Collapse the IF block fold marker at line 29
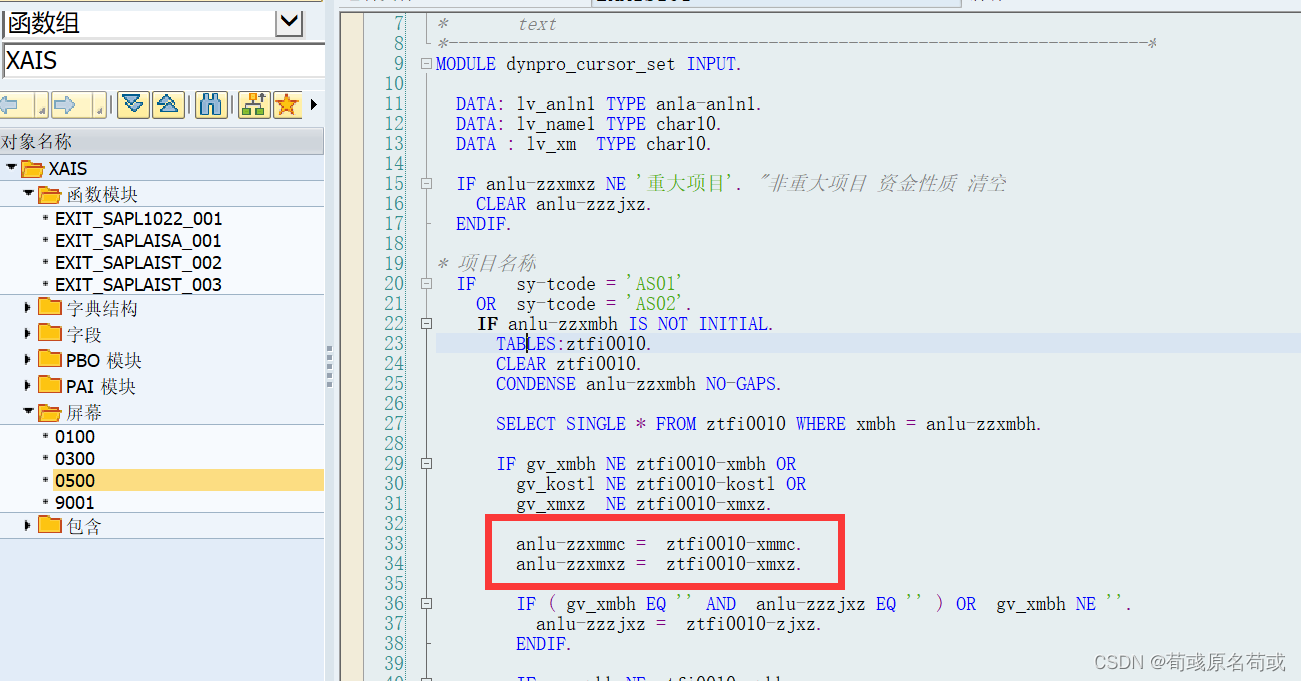The width and height of the screenshot is (1301, 681). (427, 464)
